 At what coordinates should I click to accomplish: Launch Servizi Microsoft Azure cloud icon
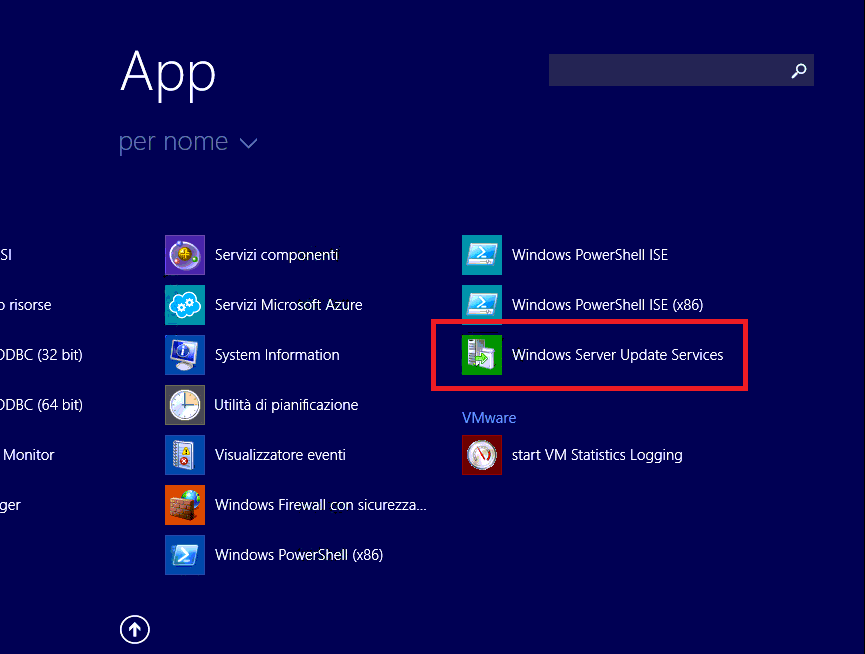[185, 305]
